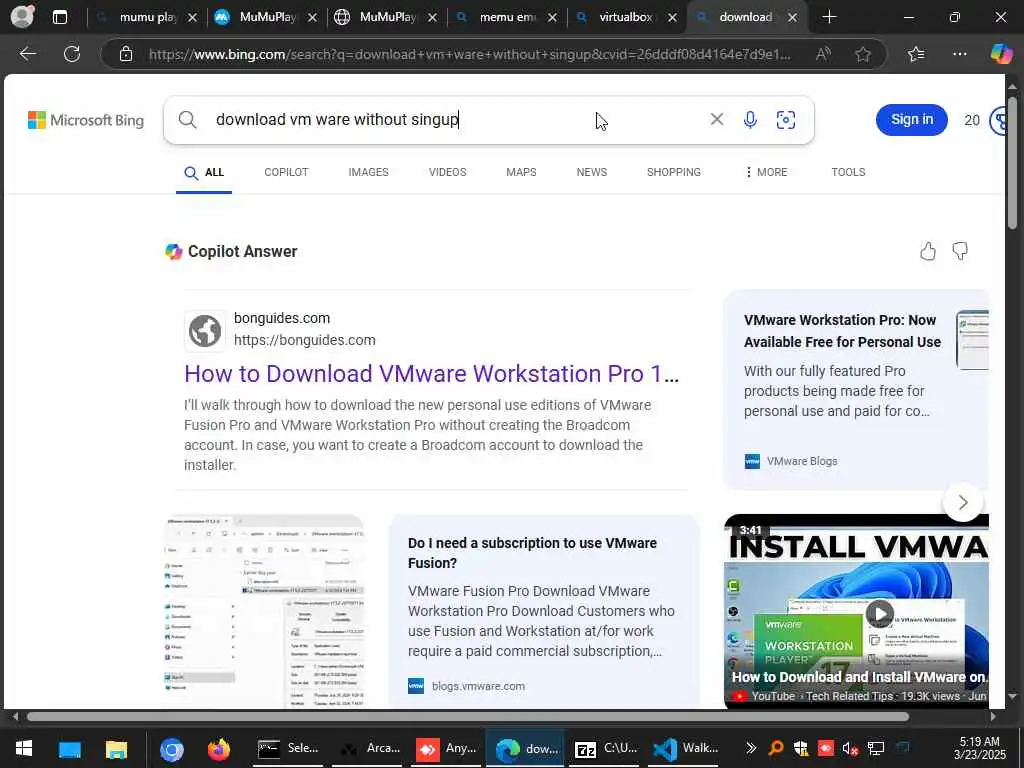Screen dimensions: 1024x768
Task: Select the ALL results tab
Action: (204, 172)
